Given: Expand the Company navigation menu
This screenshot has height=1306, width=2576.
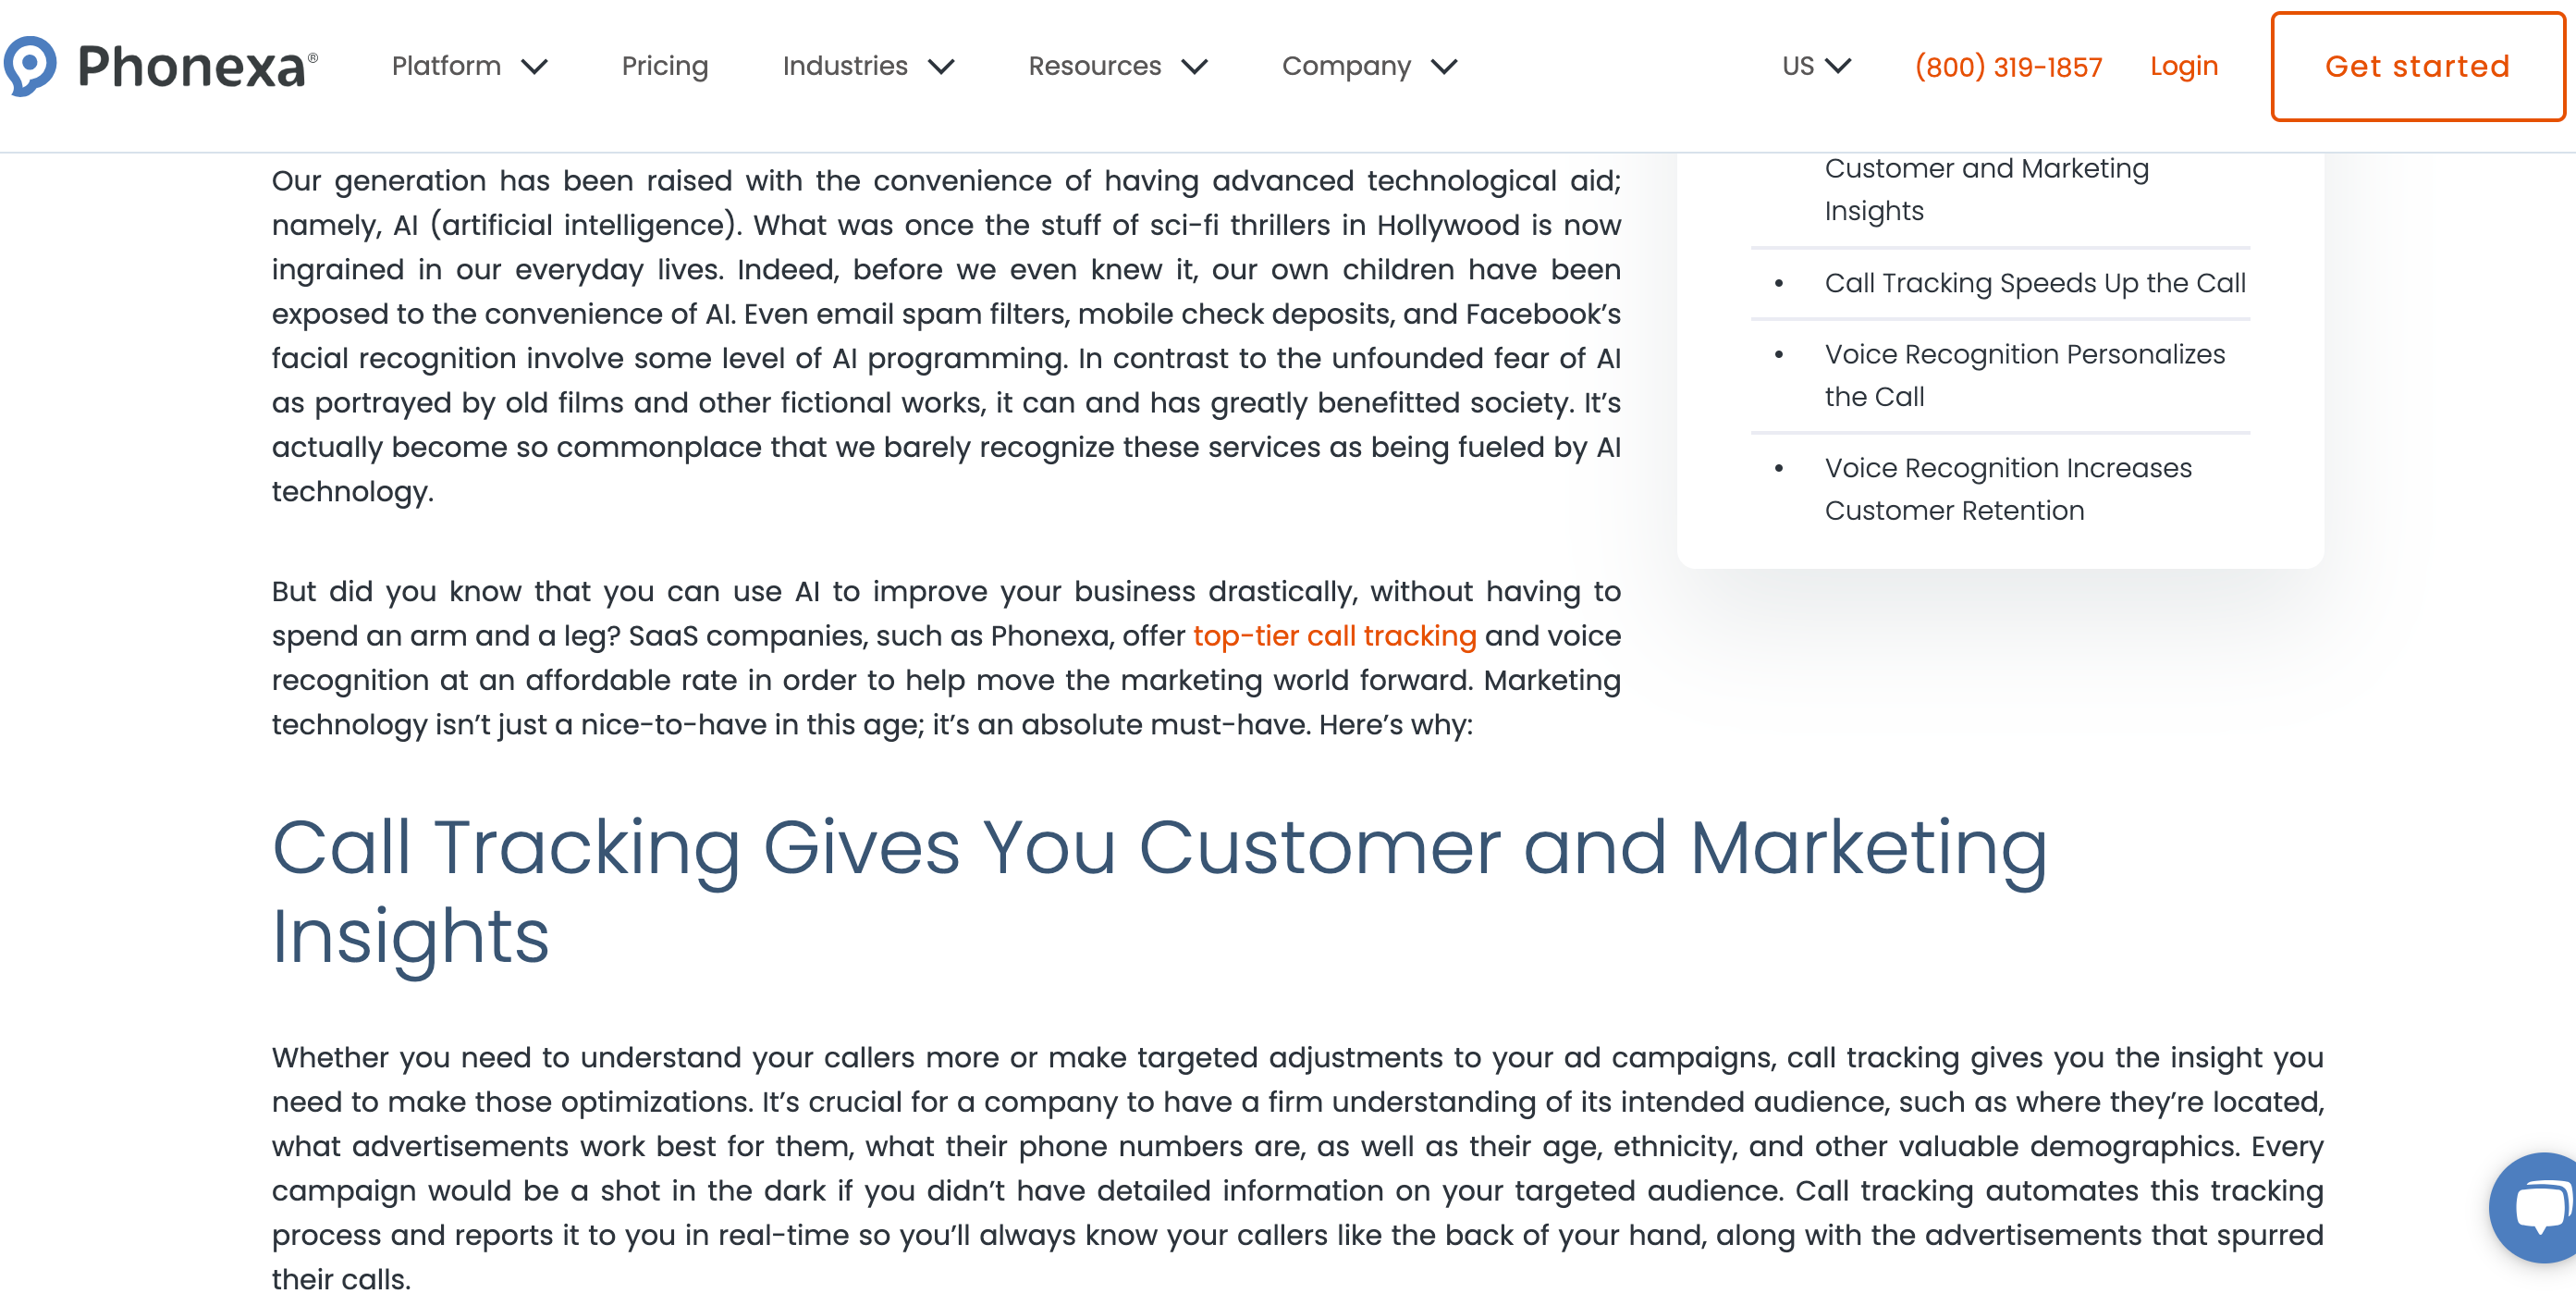Looking at the screenshot, I should point(1370,67).
